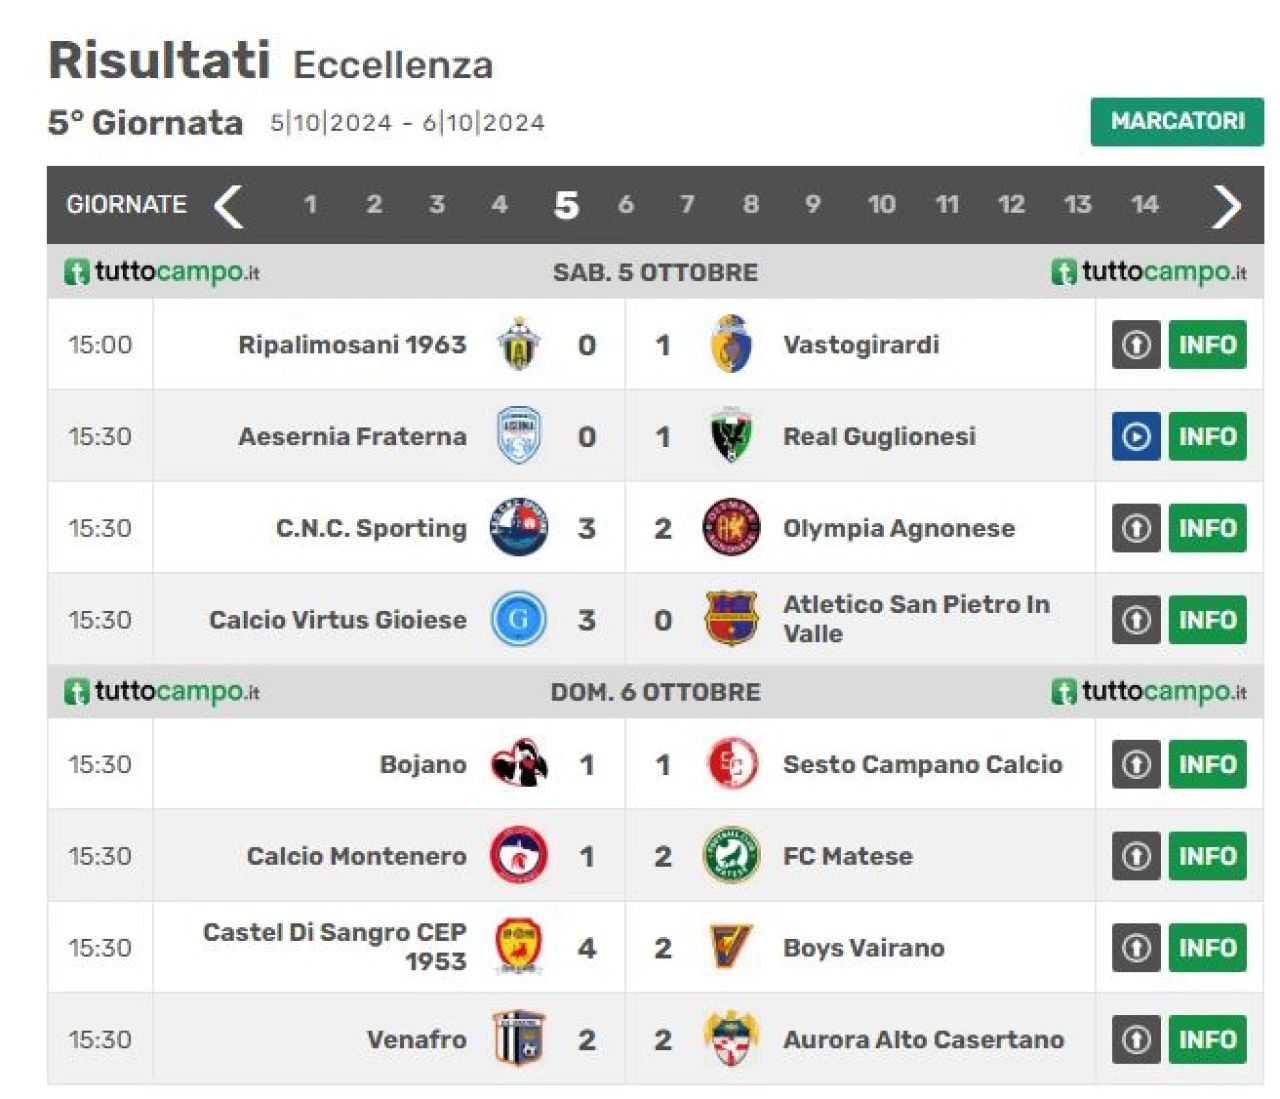Viewport: 1280px width, 1099px height.
Task: Open the MARCATORI button
Action: click(1177, 121)
